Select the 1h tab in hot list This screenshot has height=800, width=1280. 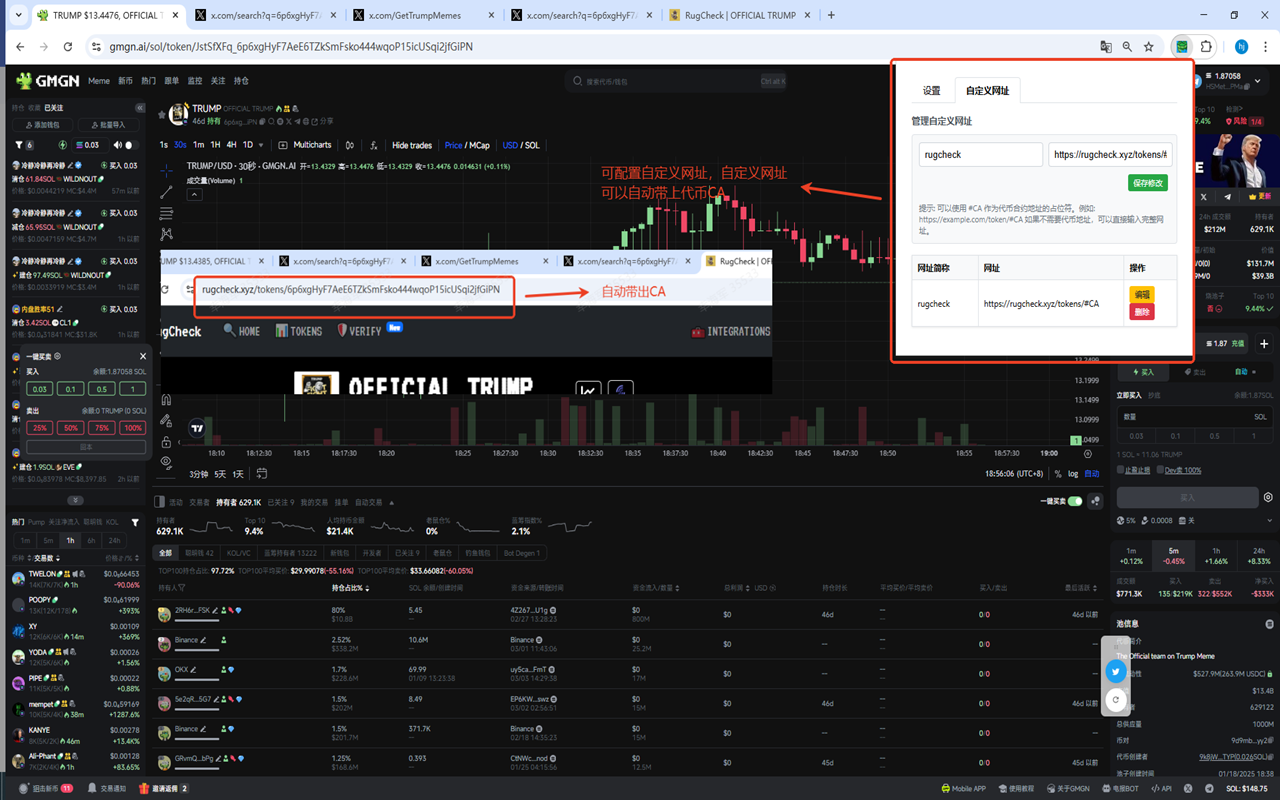70,540
